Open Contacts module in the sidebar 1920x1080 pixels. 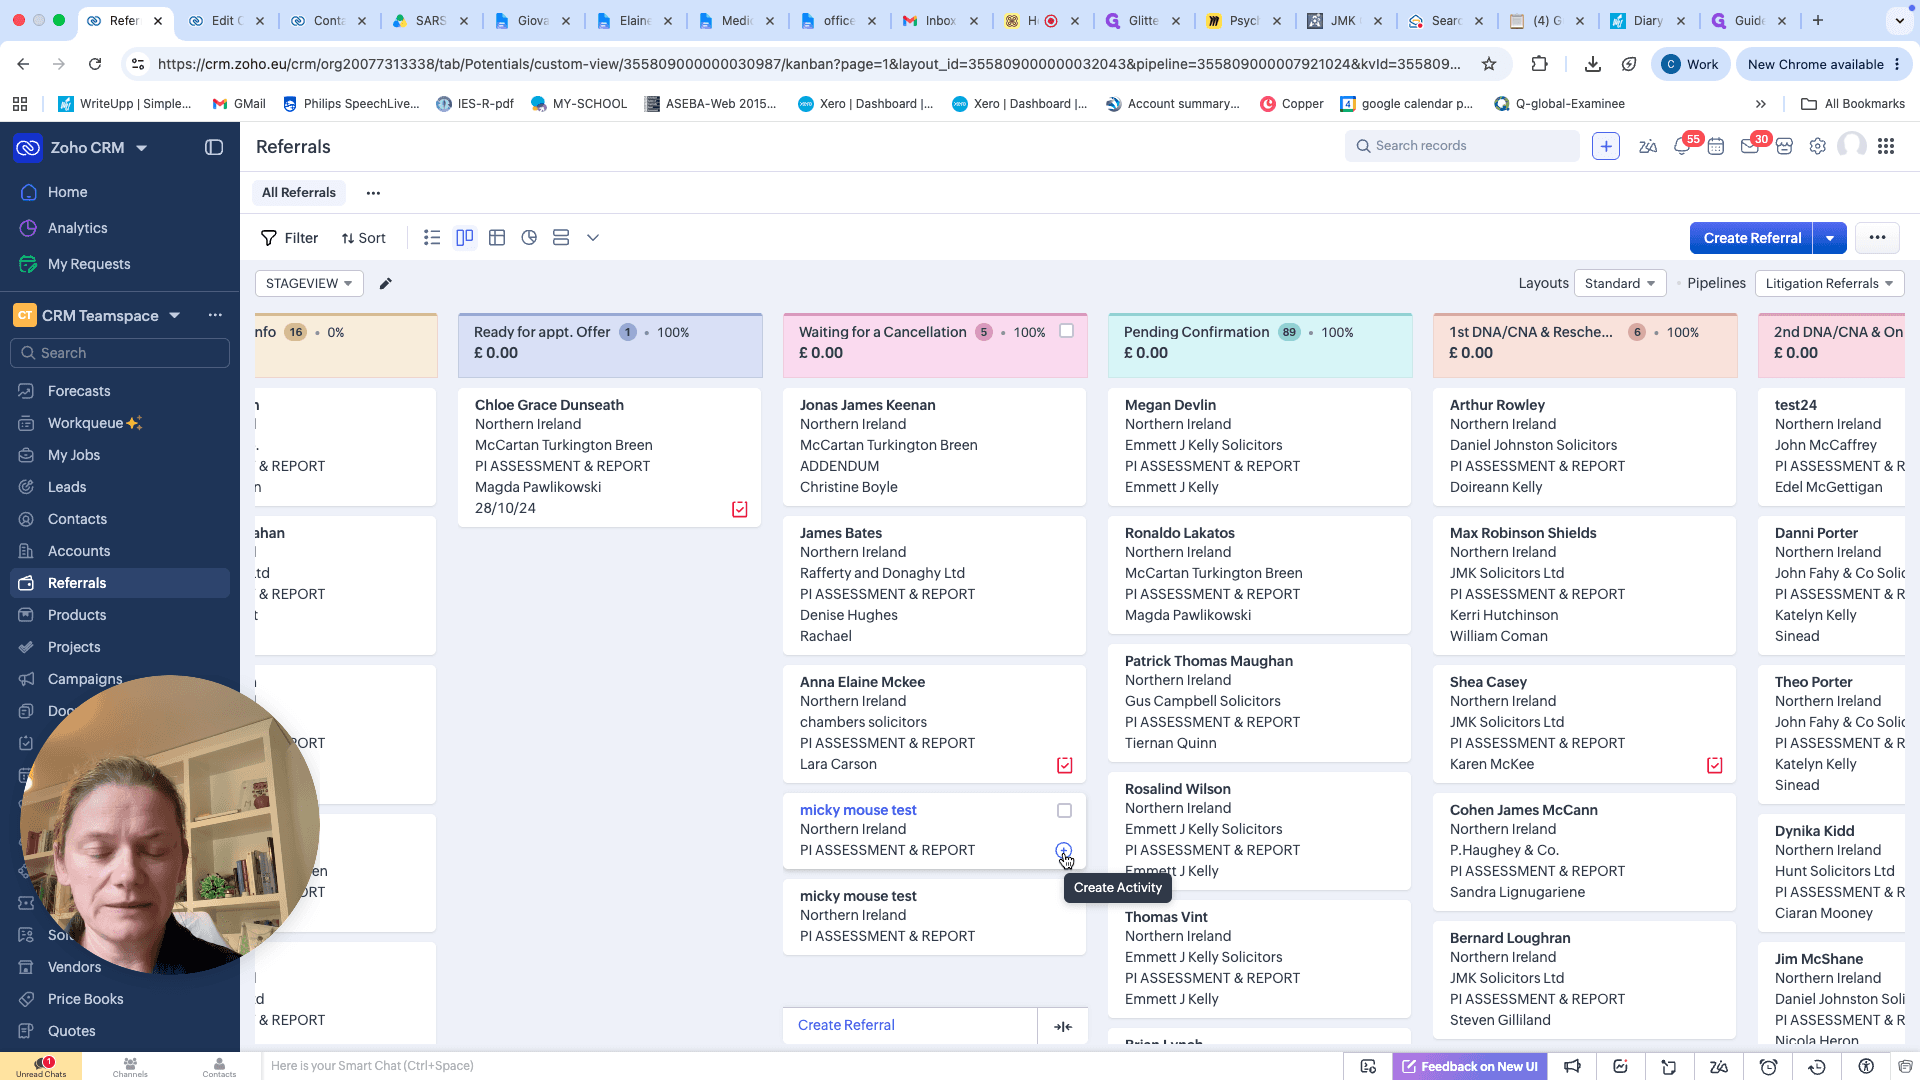[x=77, y=519]
